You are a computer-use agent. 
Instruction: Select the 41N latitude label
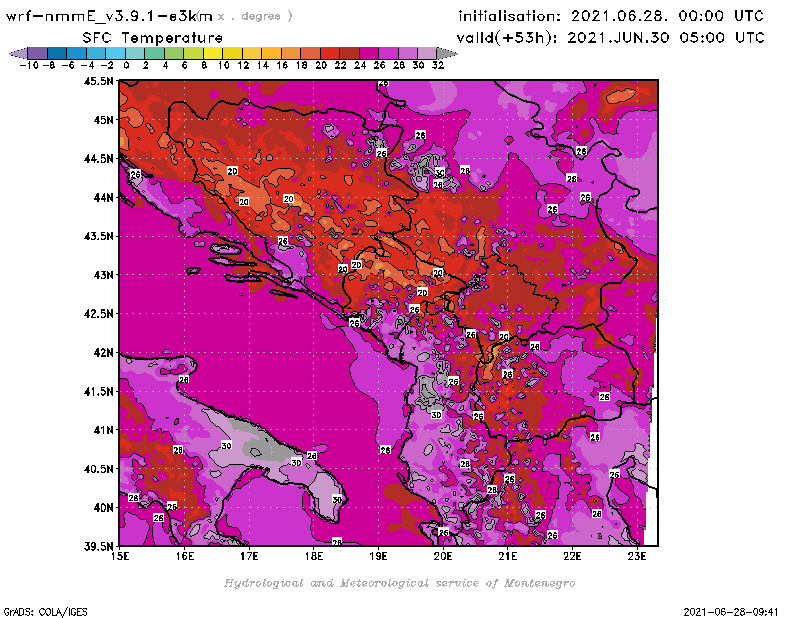[x=103, y=430]
